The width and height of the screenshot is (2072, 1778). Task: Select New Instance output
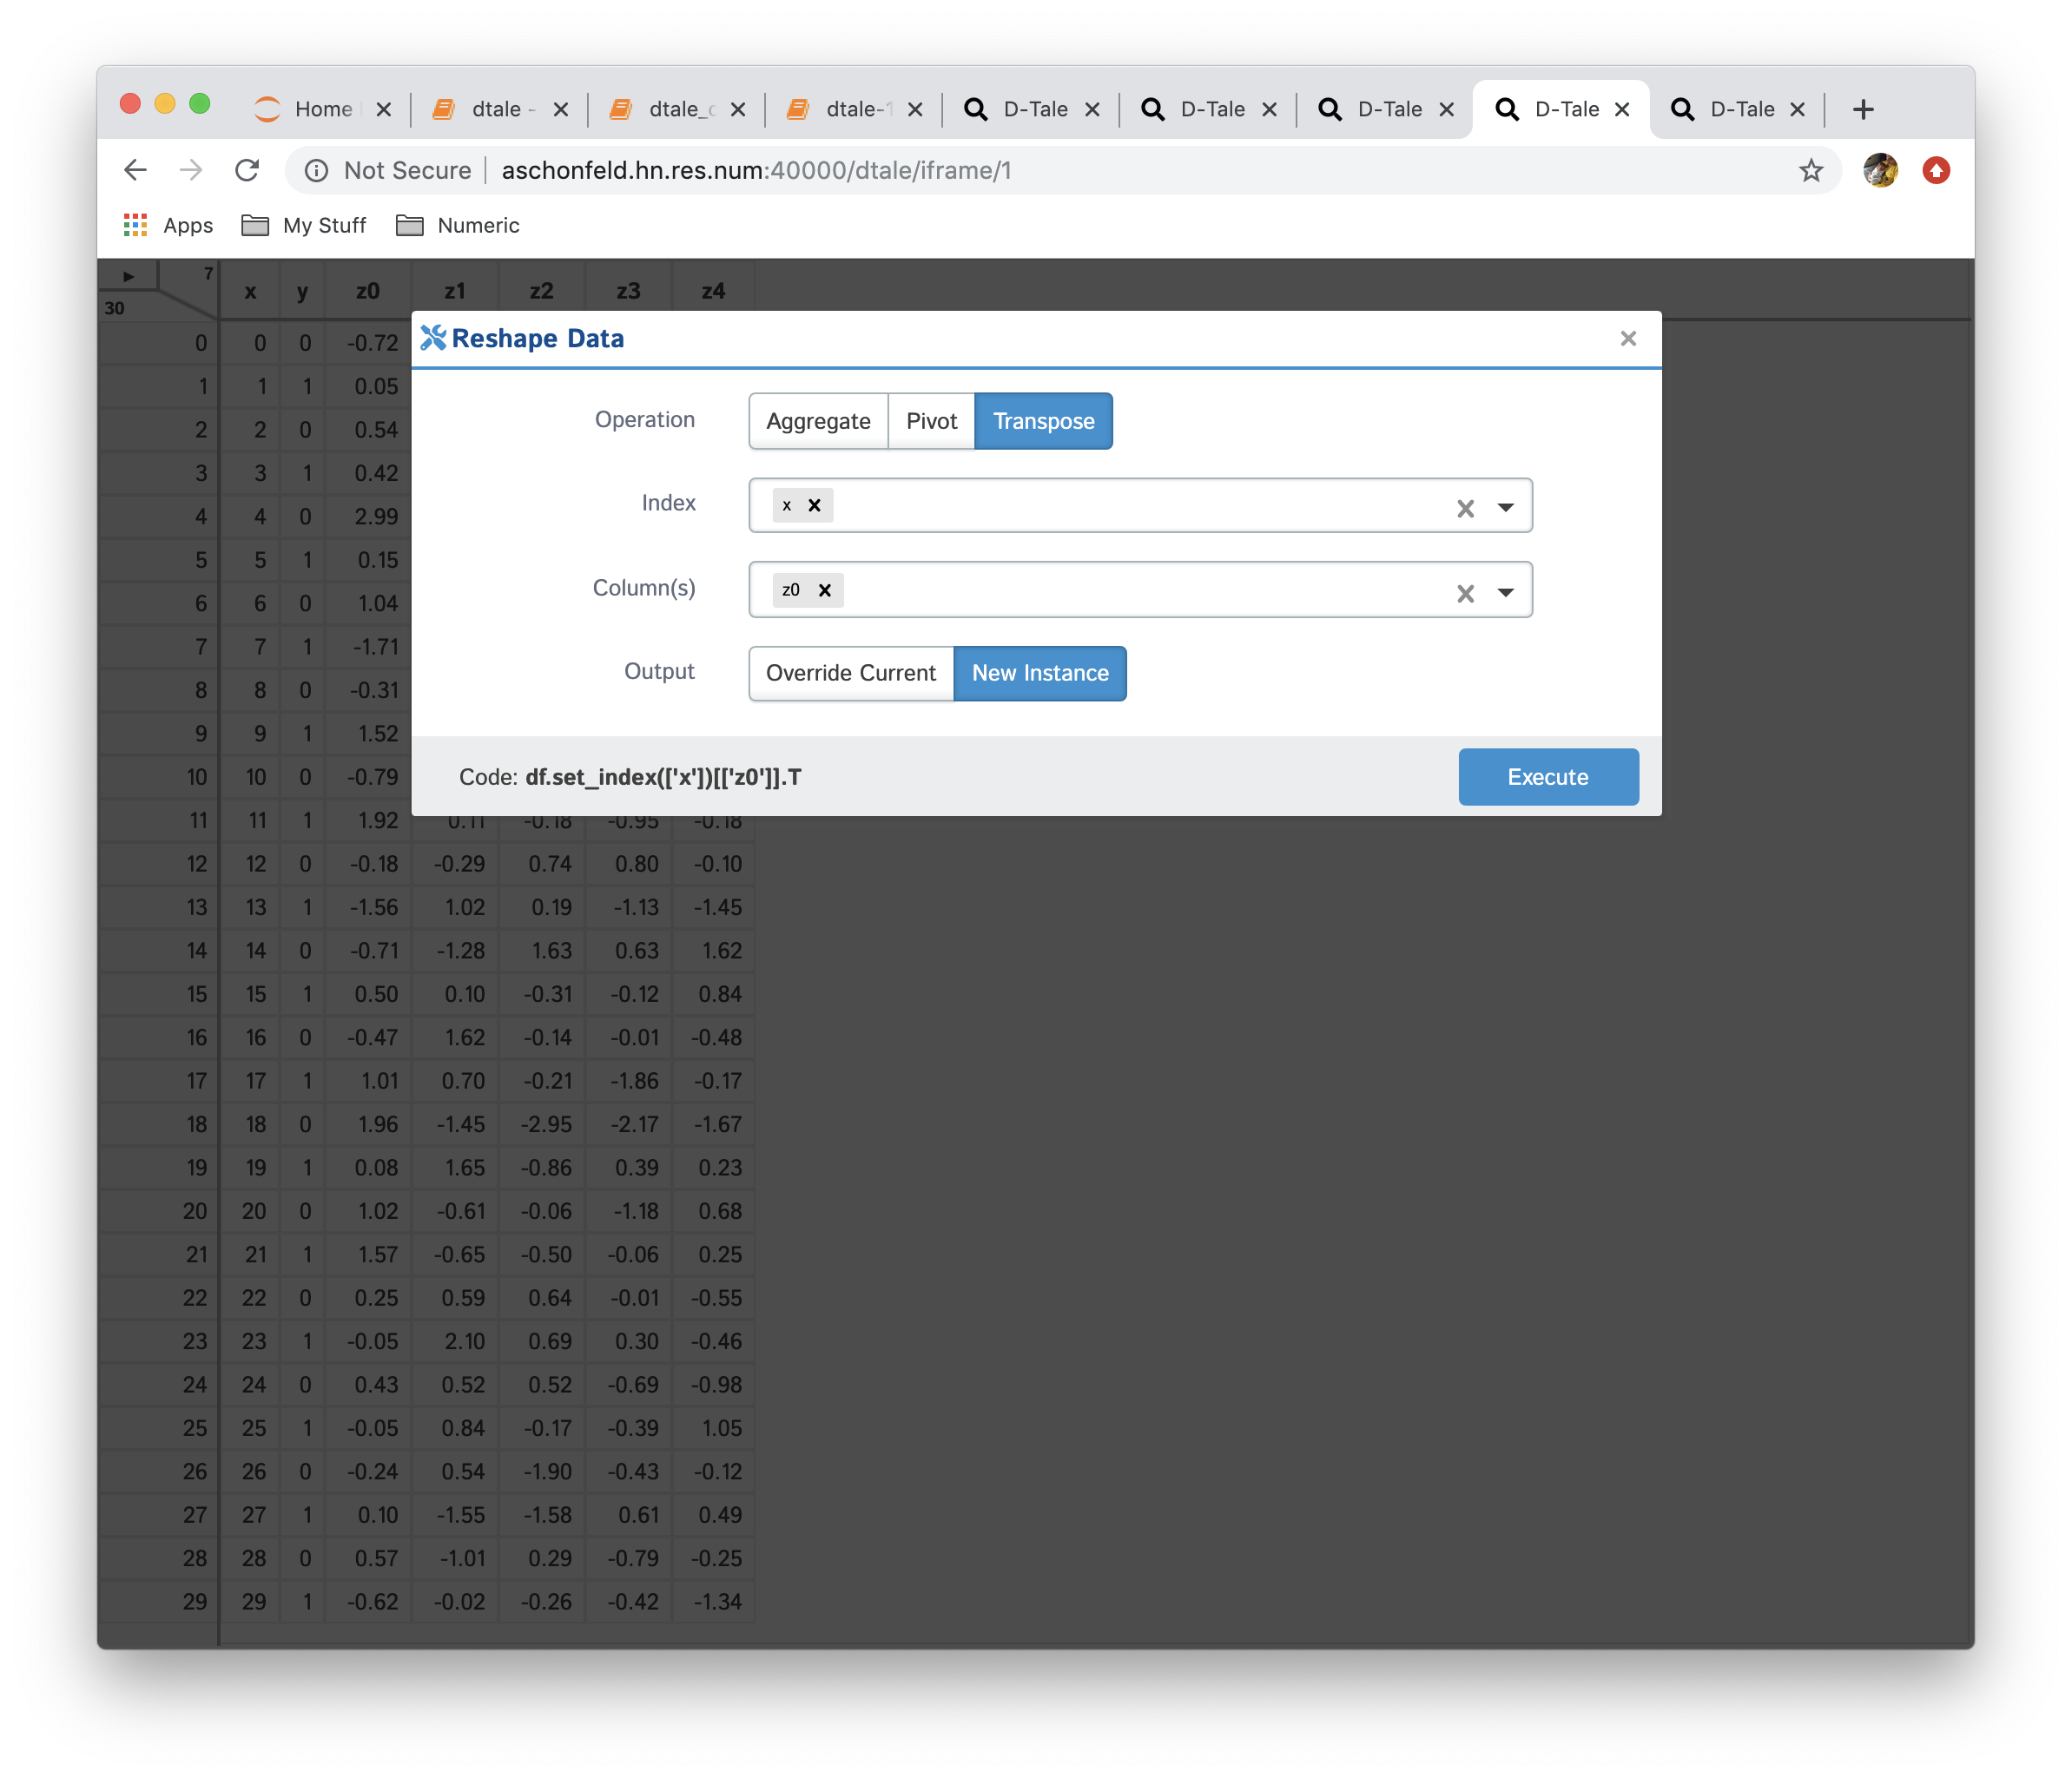click(x=1040, y=673)
